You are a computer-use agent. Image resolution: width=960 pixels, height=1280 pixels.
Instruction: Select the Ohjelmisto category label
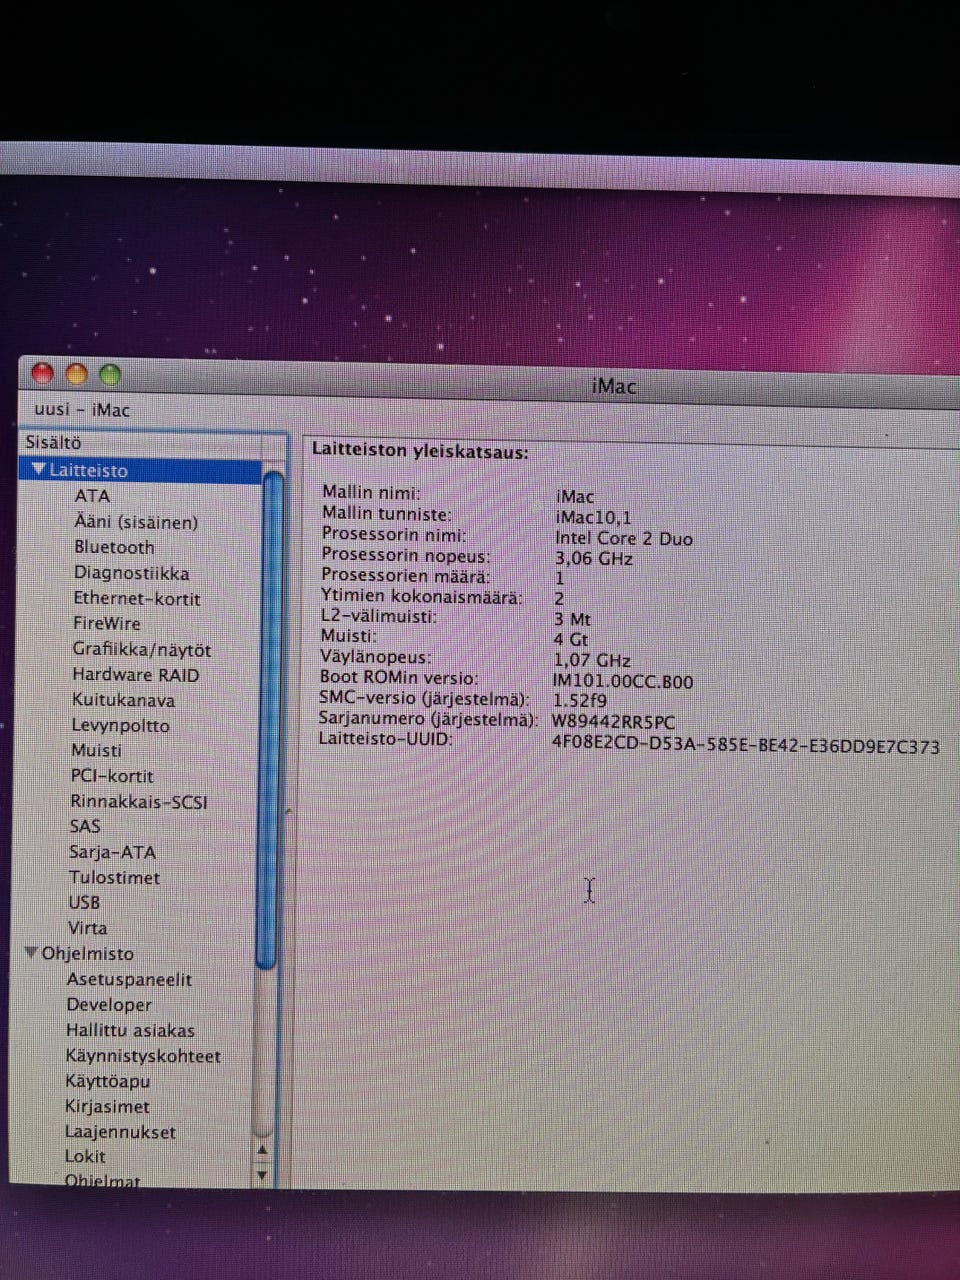[87, 953]
